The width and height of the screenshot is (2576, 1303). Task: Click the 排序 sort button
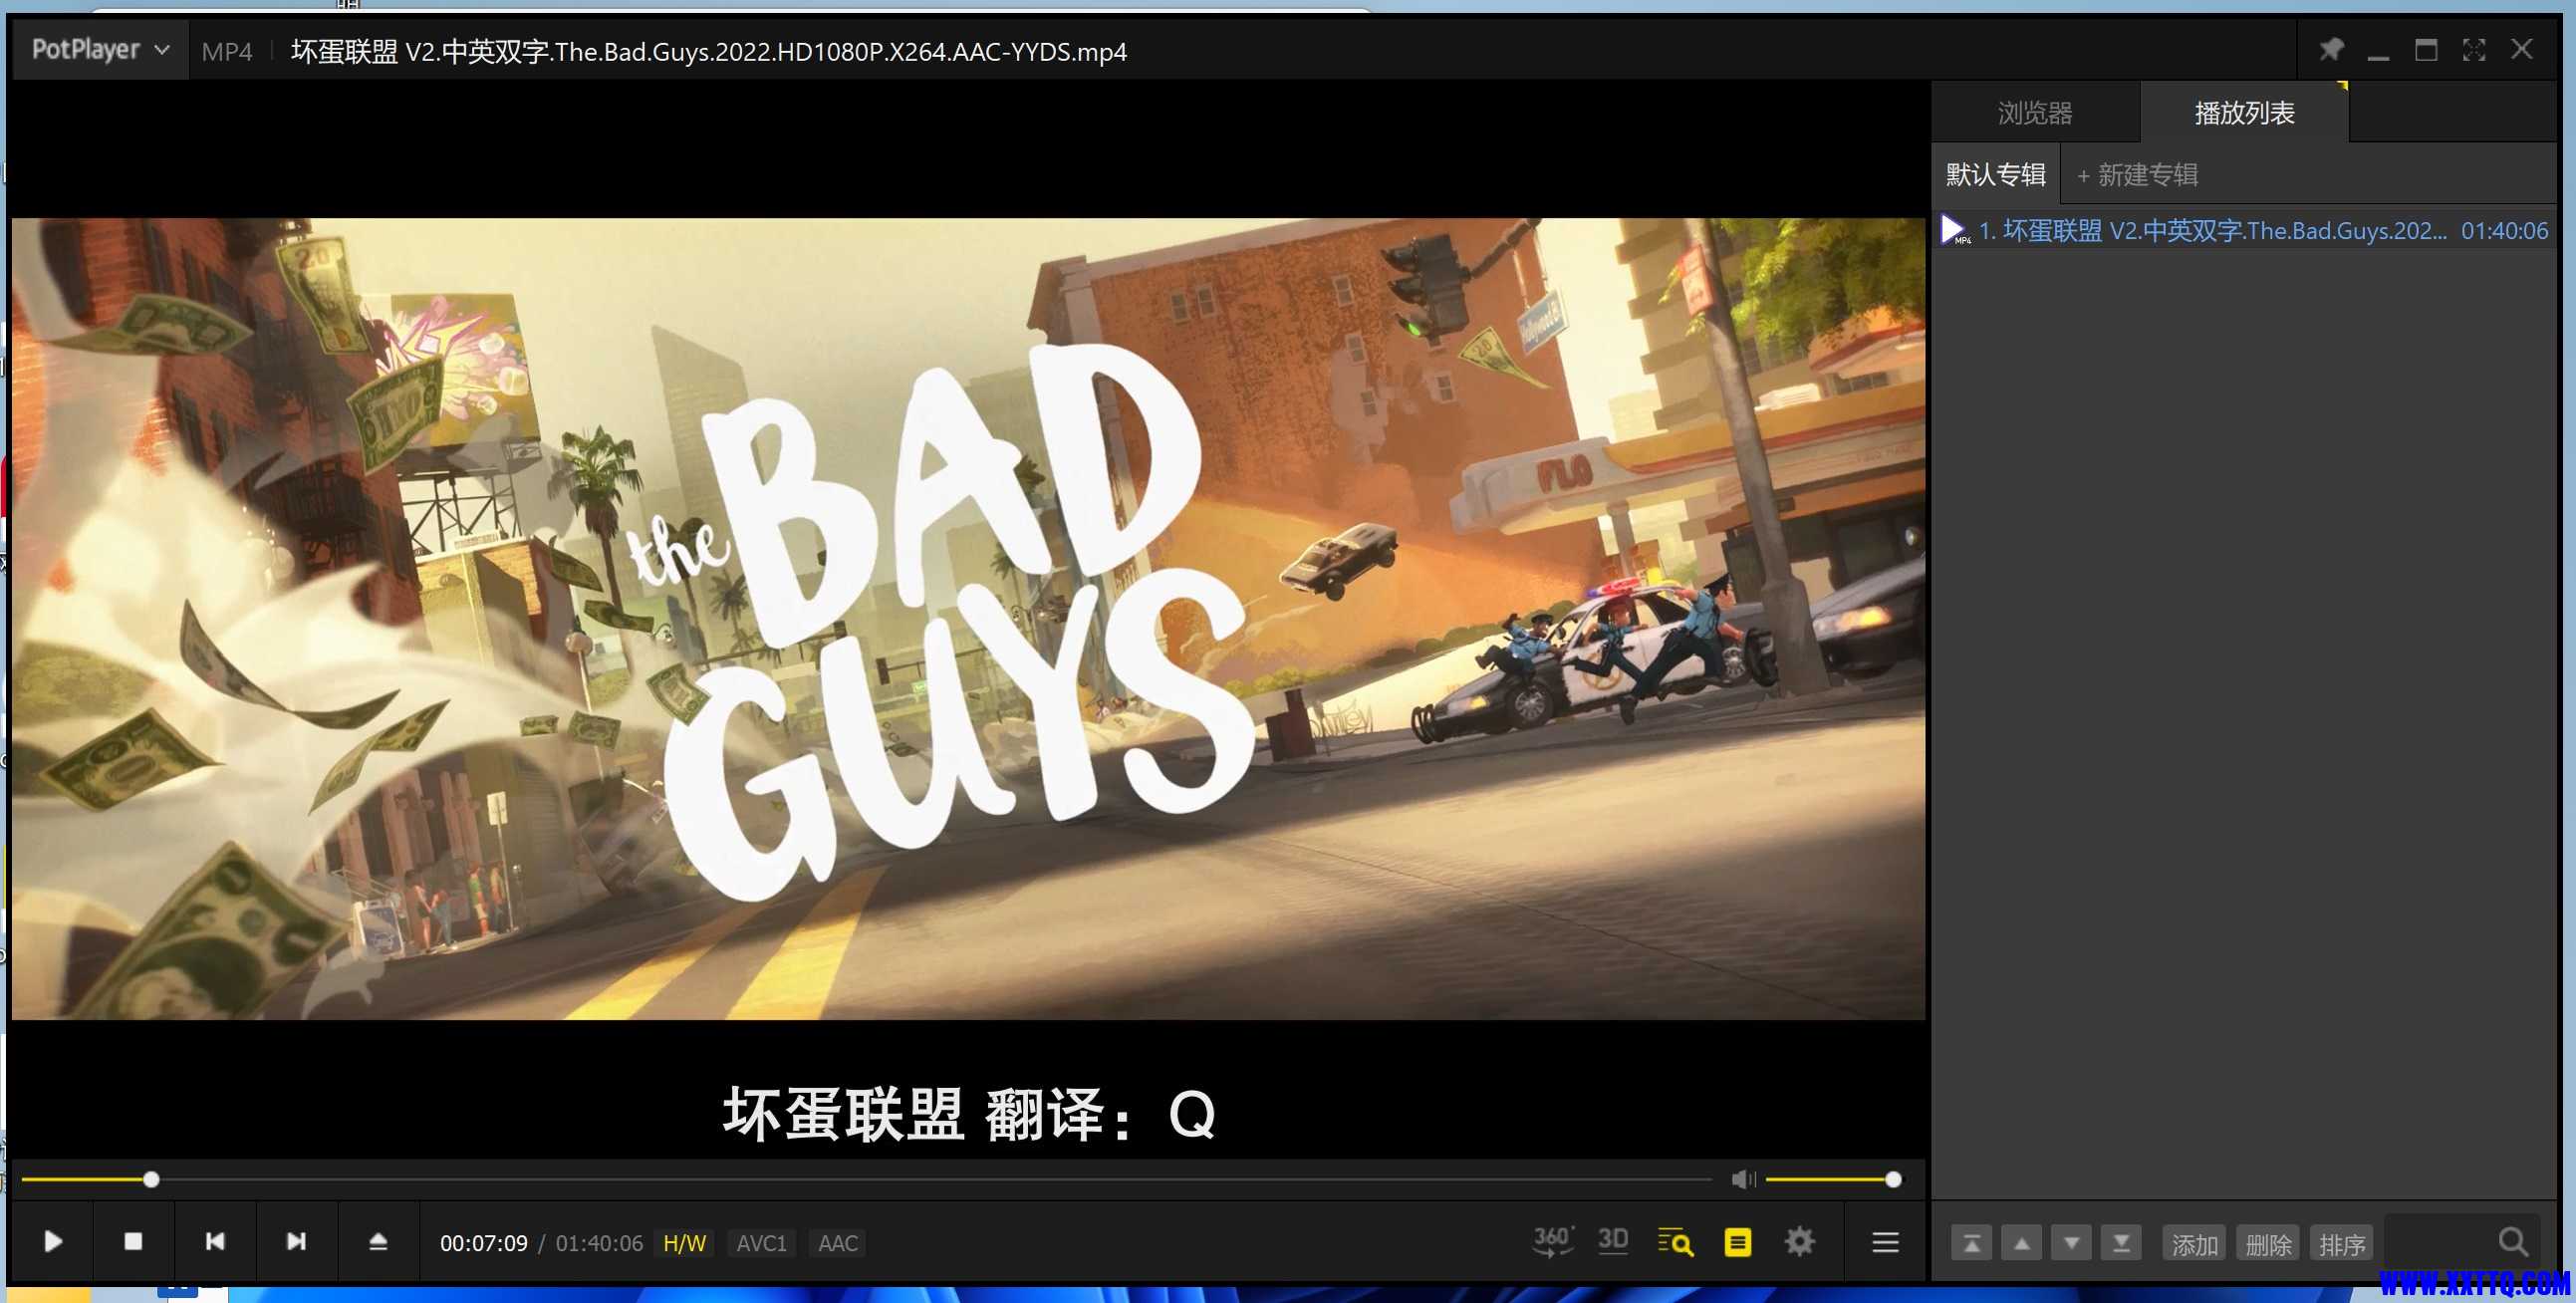click(x=2342, y=1244)
